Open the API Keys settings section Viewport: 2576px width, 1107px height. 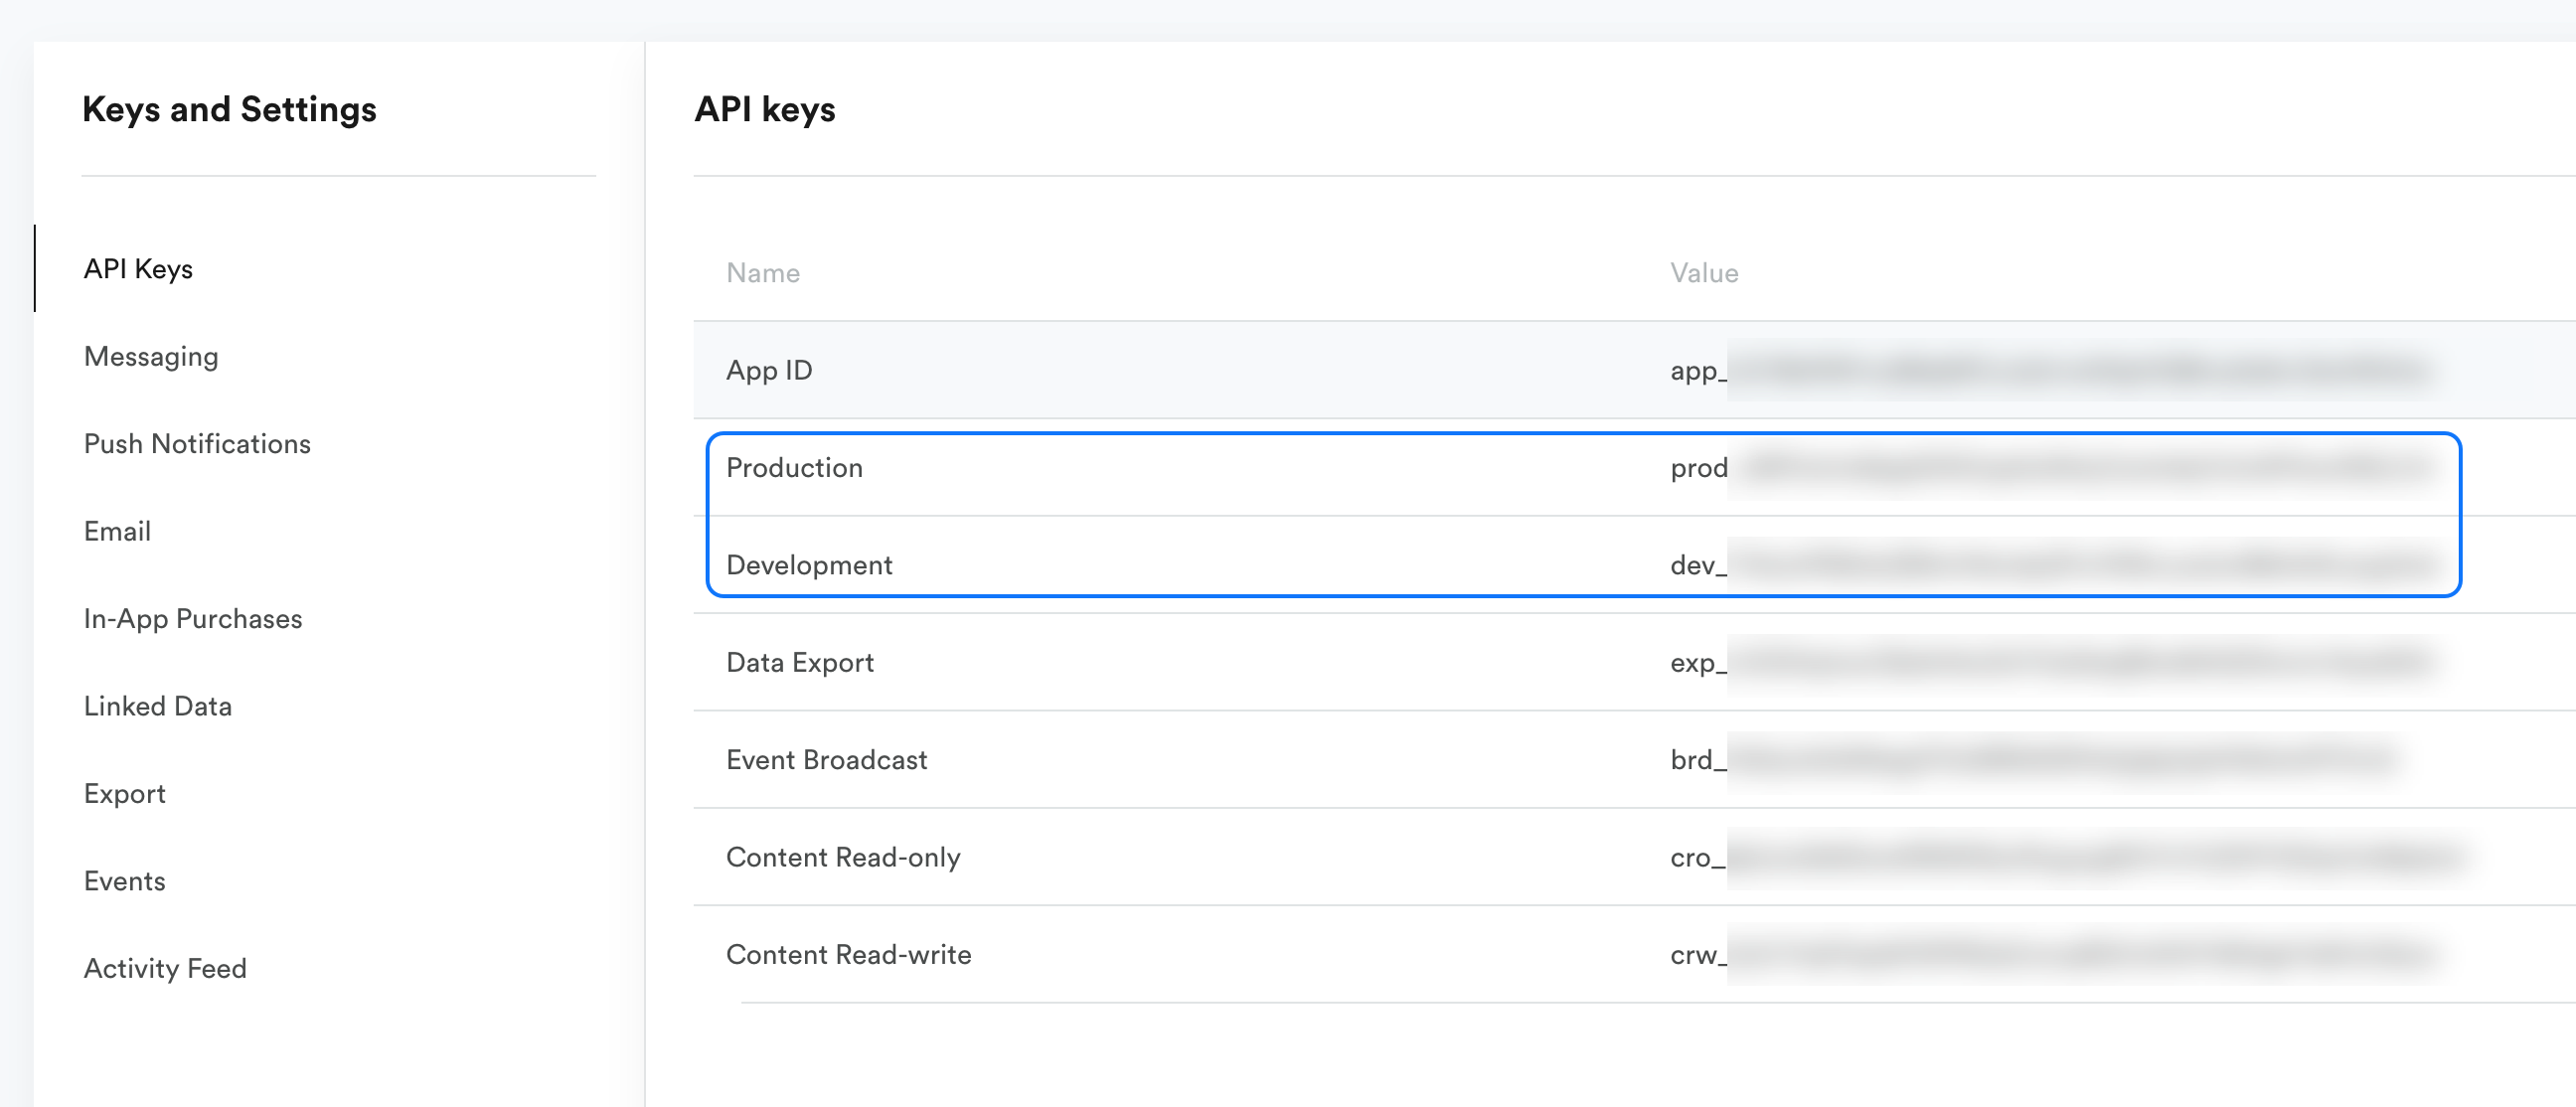(138, 269)
